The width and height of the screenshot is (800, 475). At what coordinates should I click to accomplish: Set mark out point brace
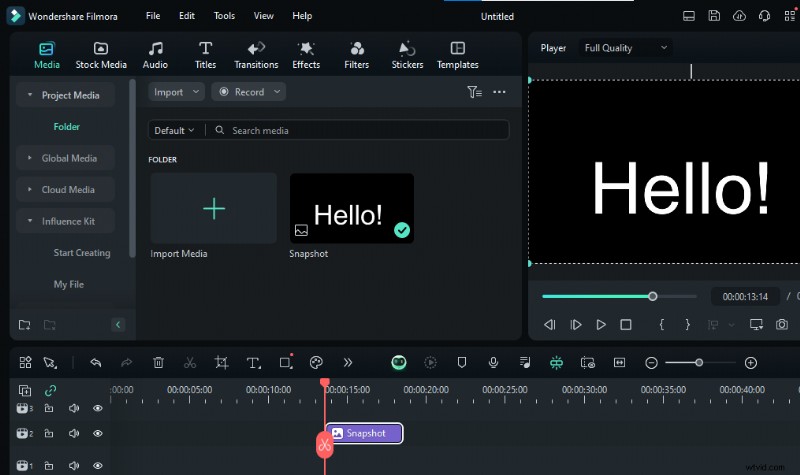coord(687,324)
